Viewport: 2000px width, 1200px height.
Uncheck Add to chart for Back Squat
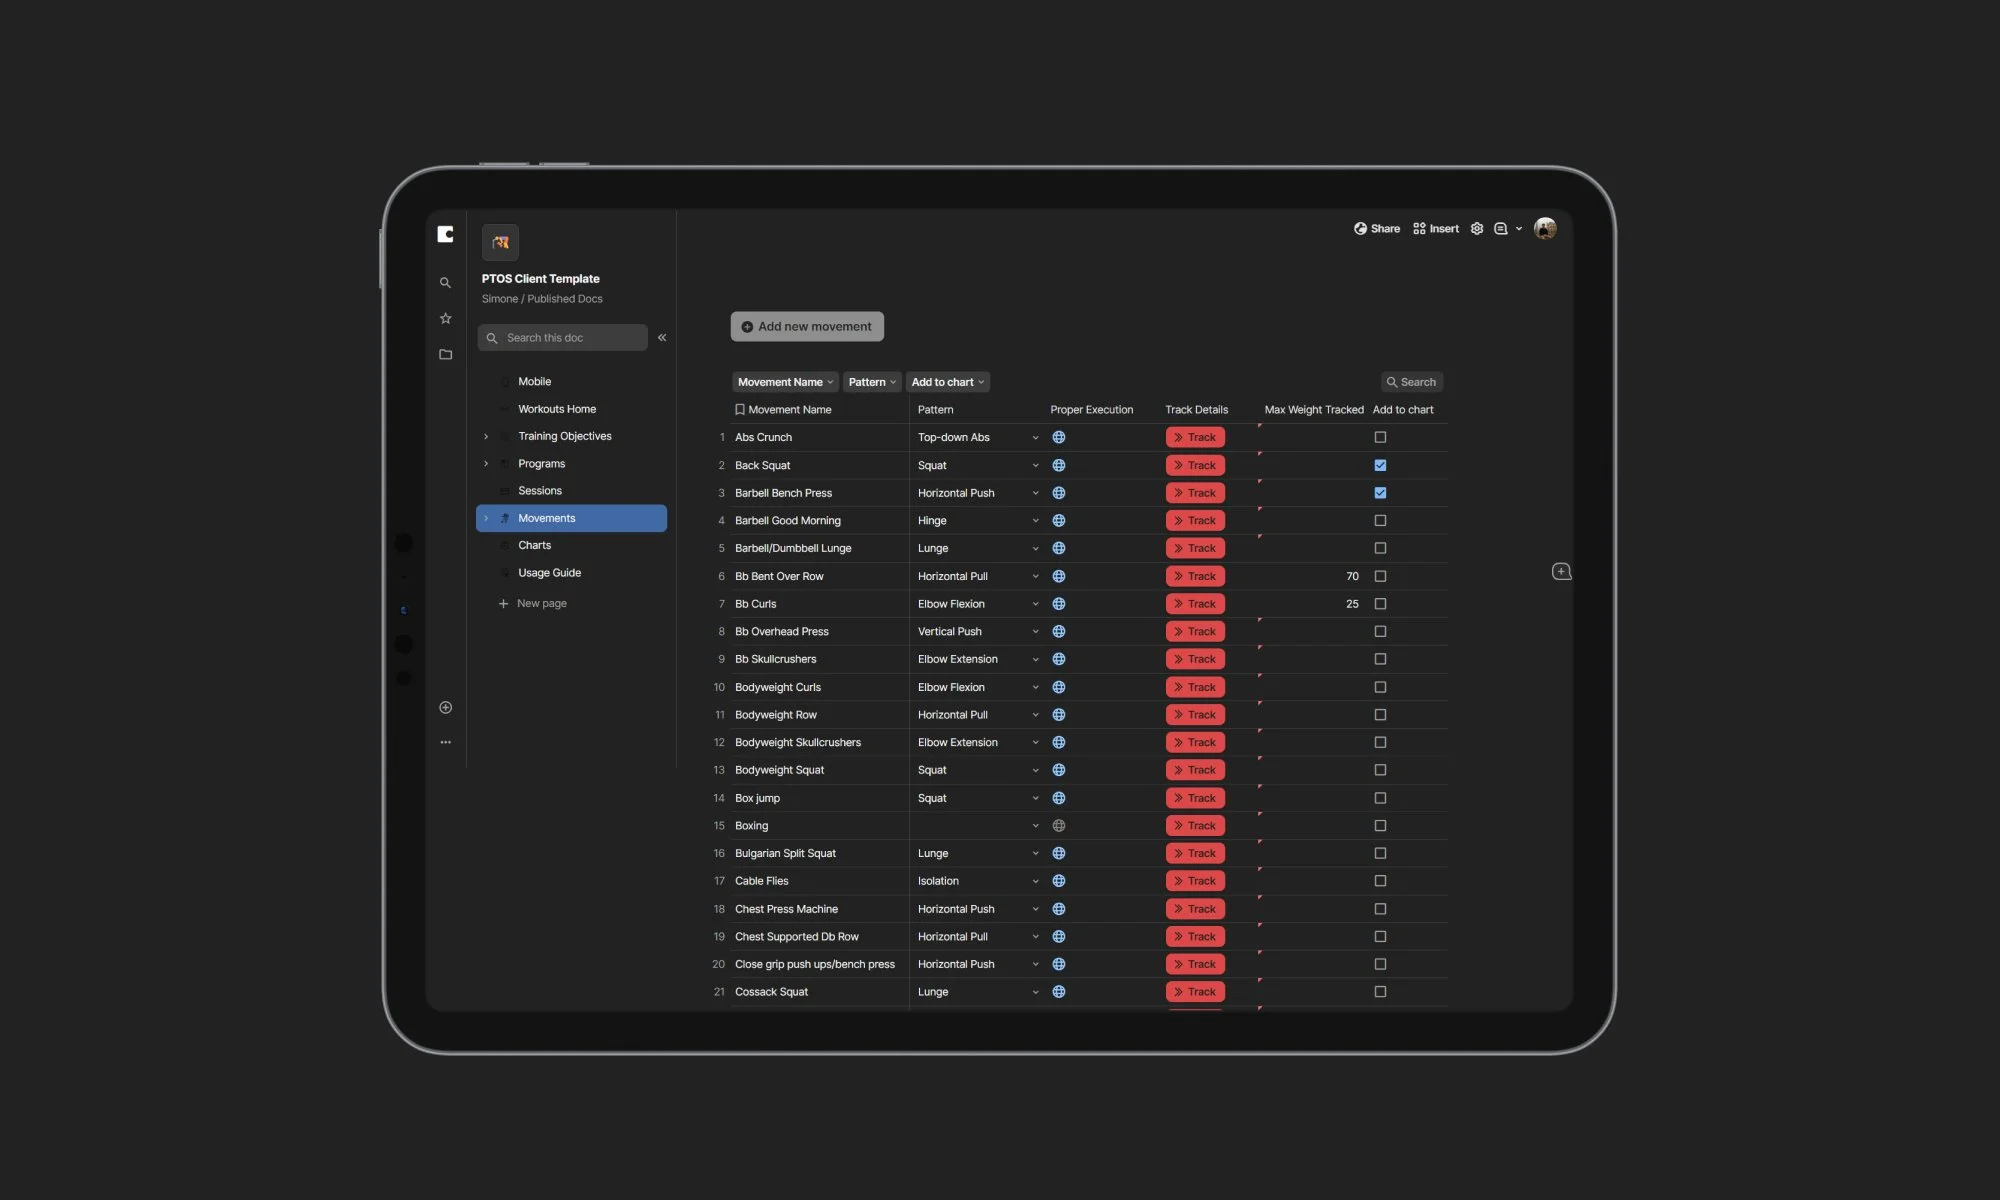1380,465
